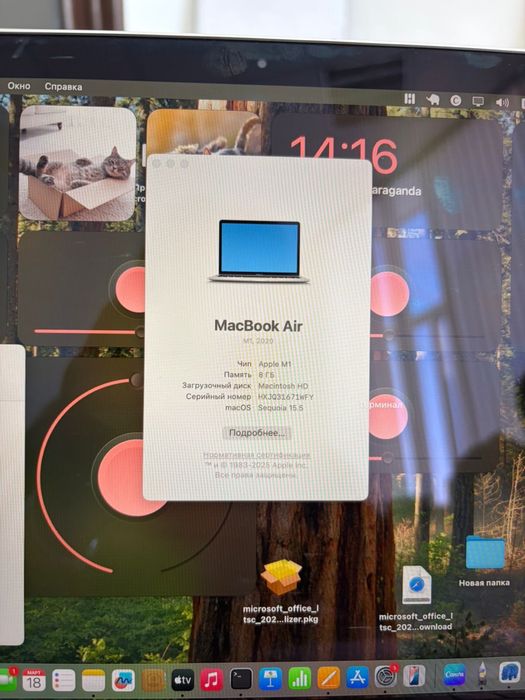
Task: Click the 8 ГБ memory value
Action: click(x=266, y=375)
